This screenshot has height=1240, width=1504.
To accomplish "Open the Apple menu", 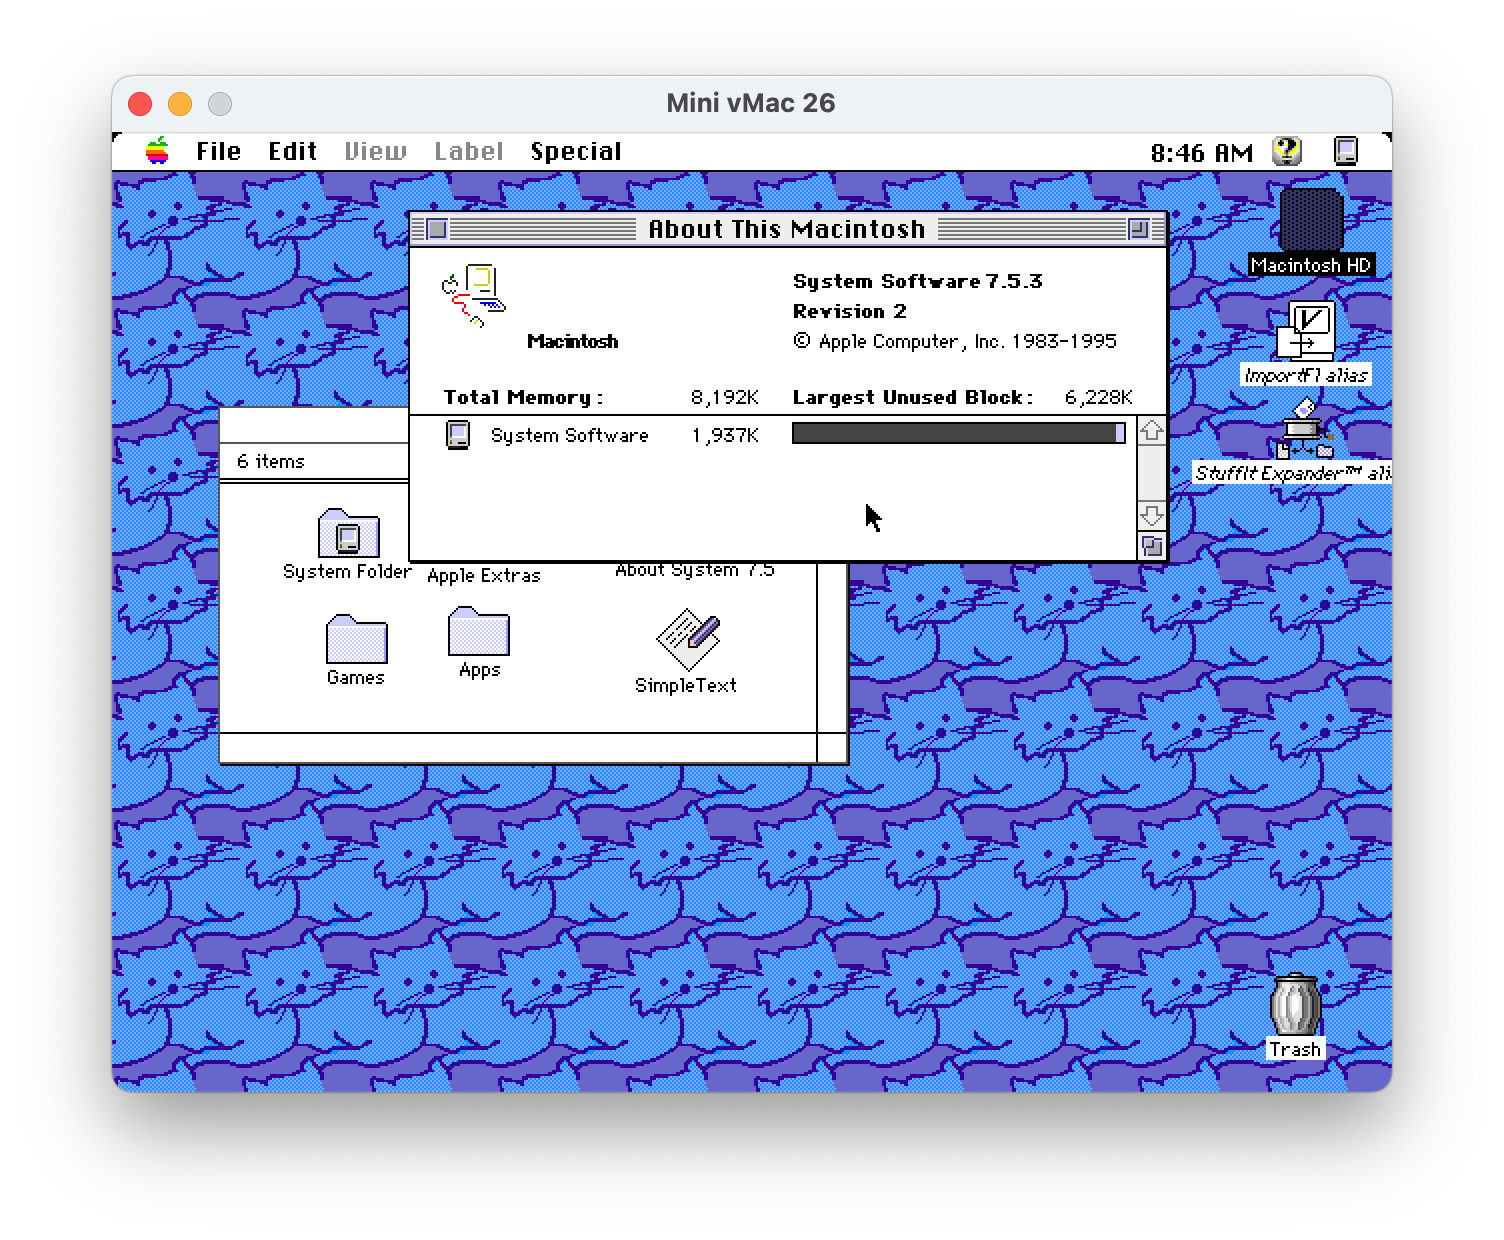I will [157, 151].
